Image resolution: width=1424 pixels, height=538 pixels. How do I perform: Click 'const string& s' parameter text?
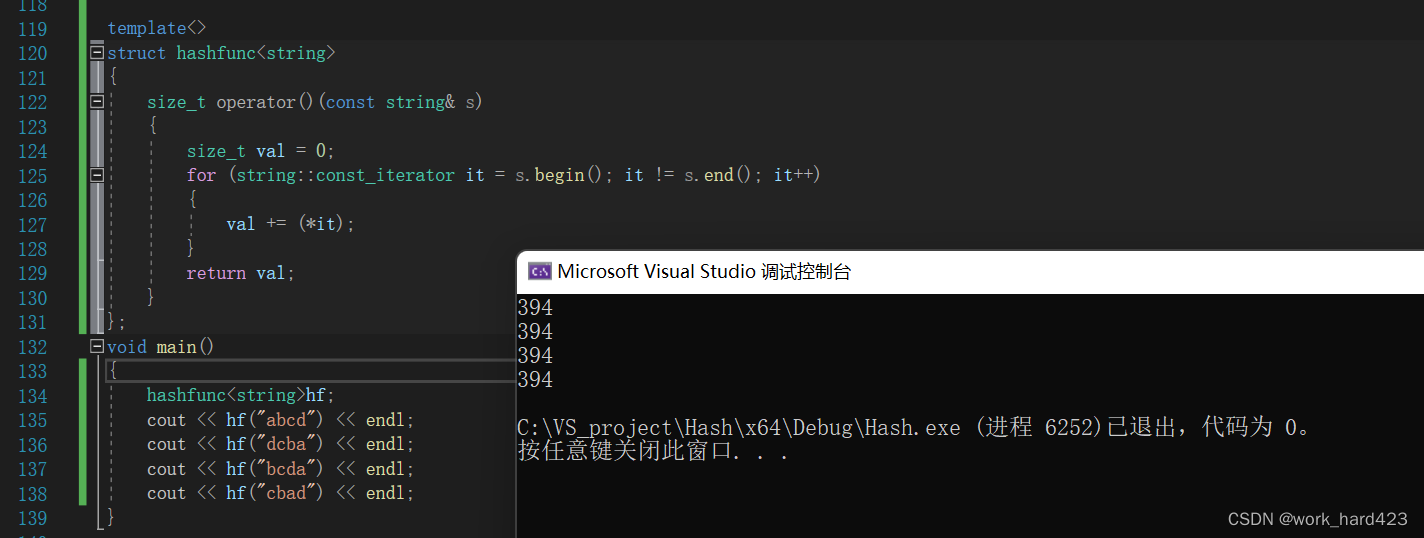click(x=402, y=102)
